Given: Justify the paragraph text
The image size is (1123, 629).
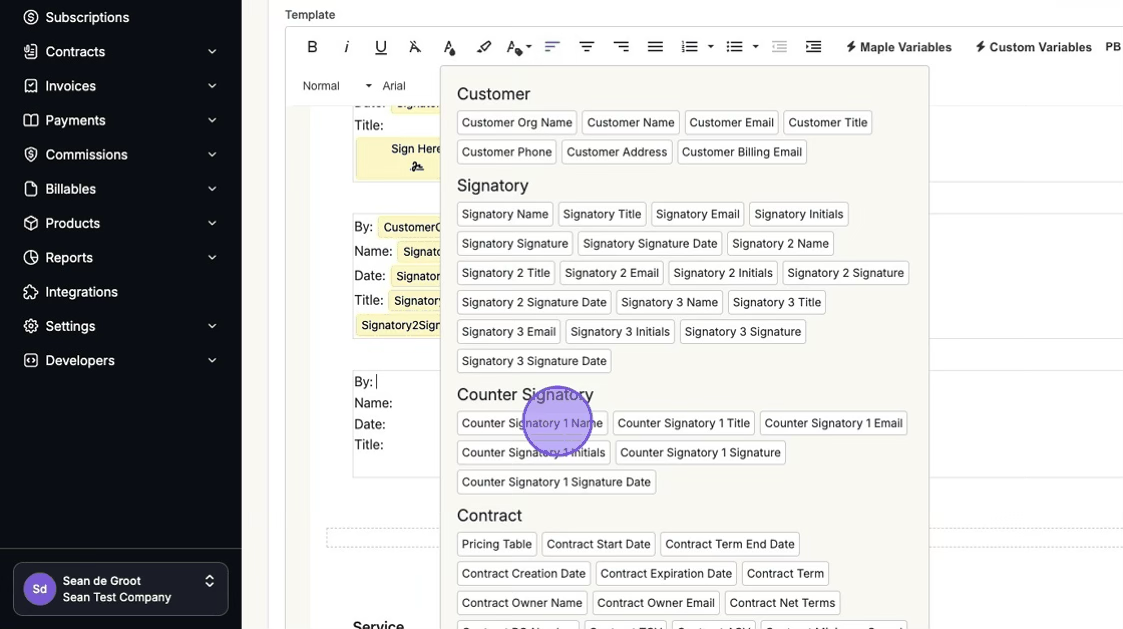Looking at the screenshot, I should [x=655, y=47].
